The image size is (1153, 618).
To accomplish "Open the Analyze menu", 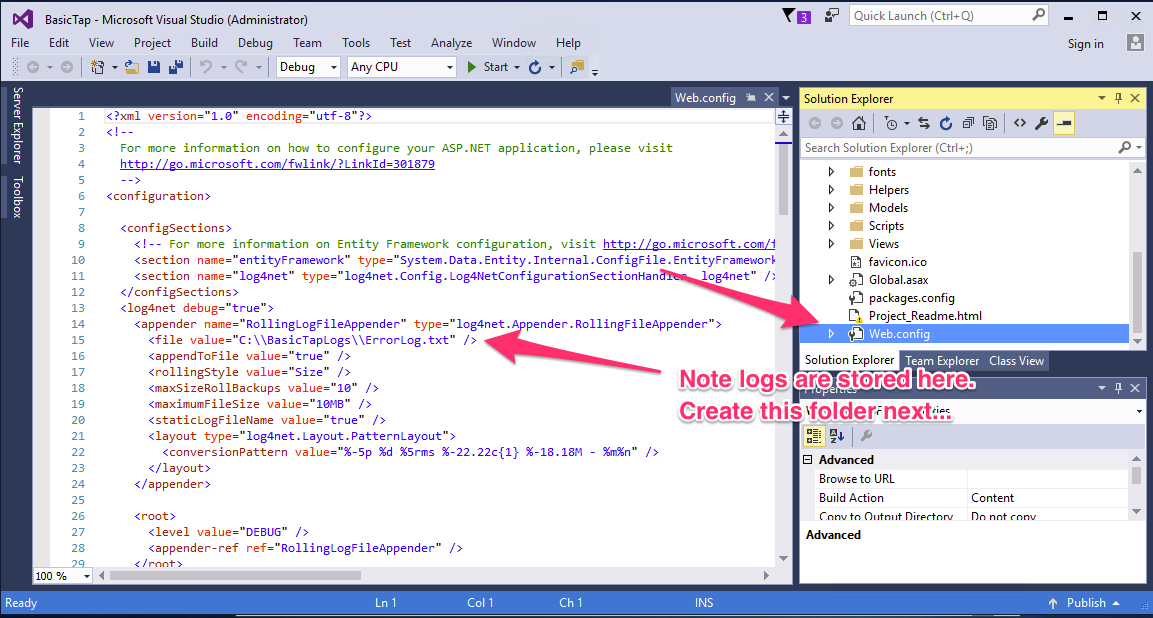I will point(451,43).
